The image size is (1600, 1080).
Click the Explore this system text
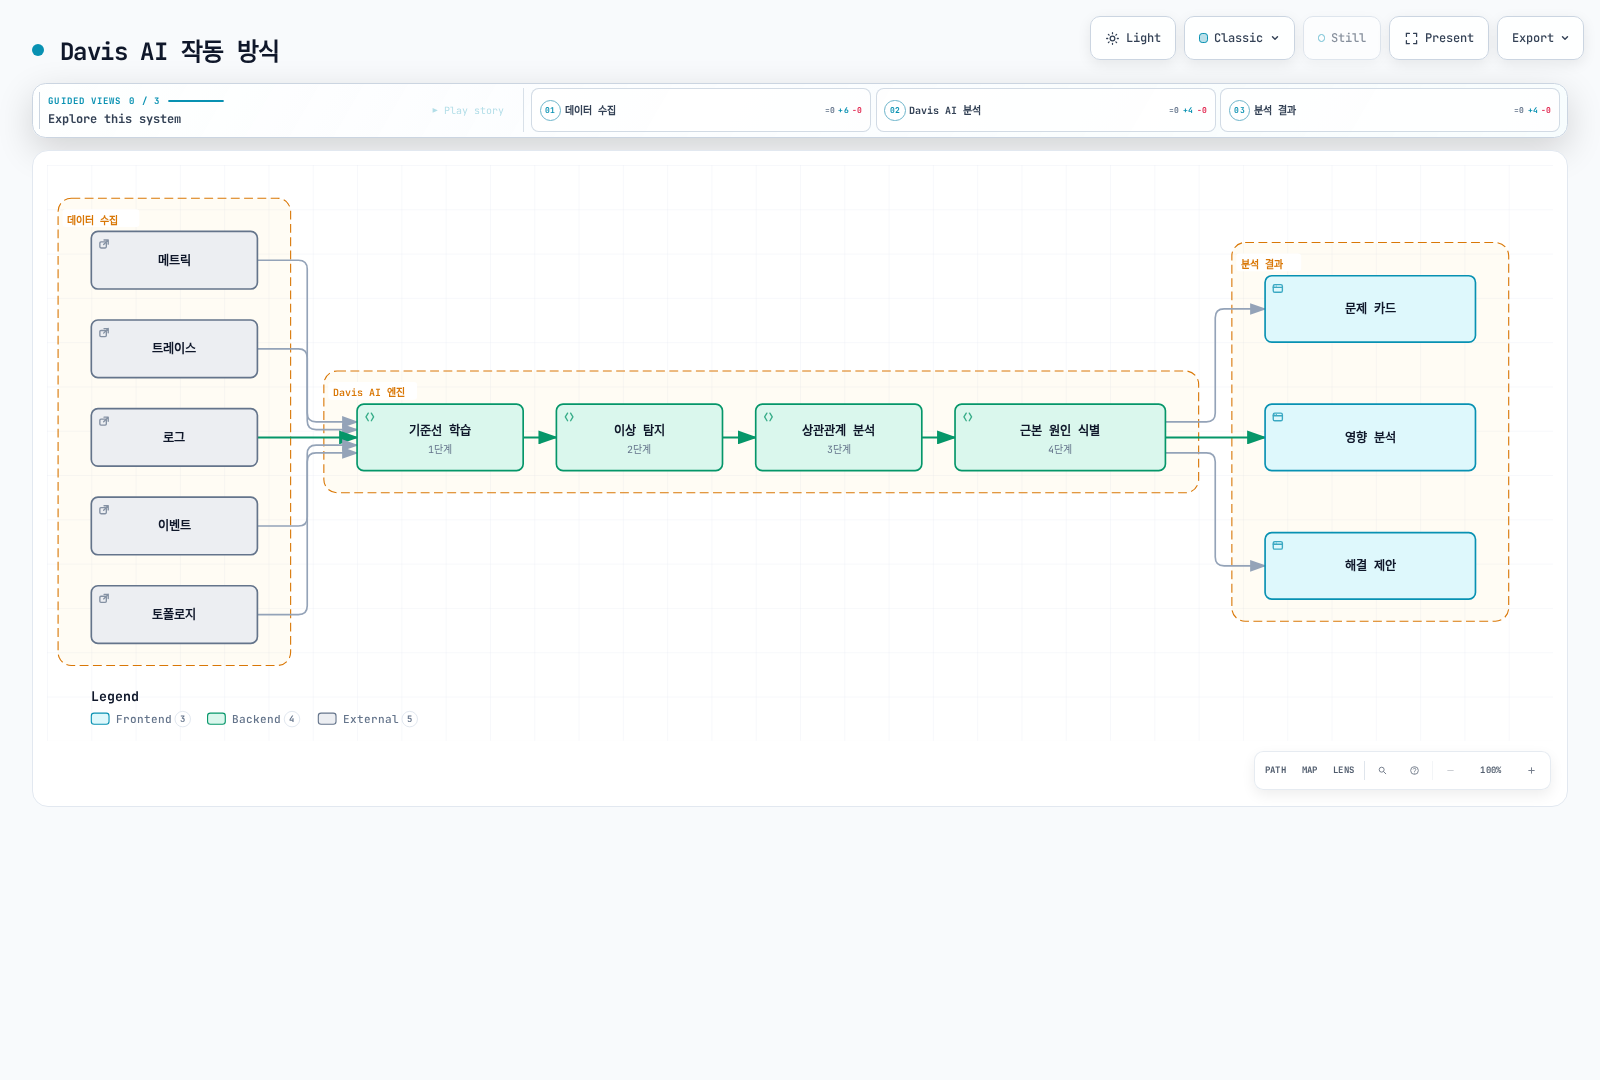tap(115, 119)
